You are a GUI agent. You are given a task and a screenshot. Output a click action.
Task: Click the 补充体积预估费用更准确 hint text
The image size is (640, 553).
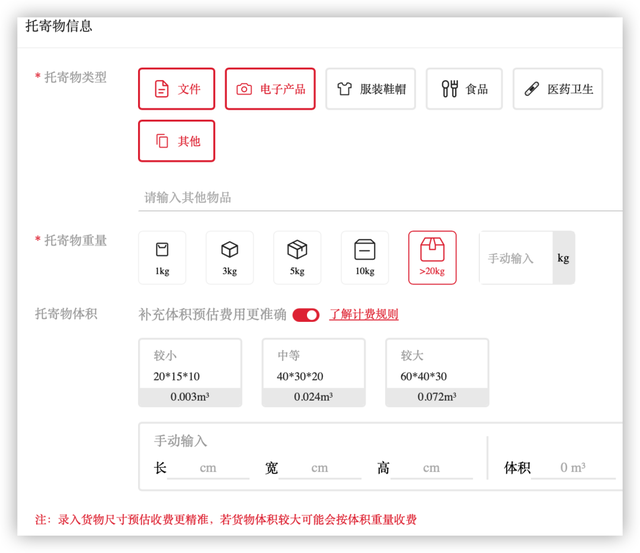coord(212,315)
